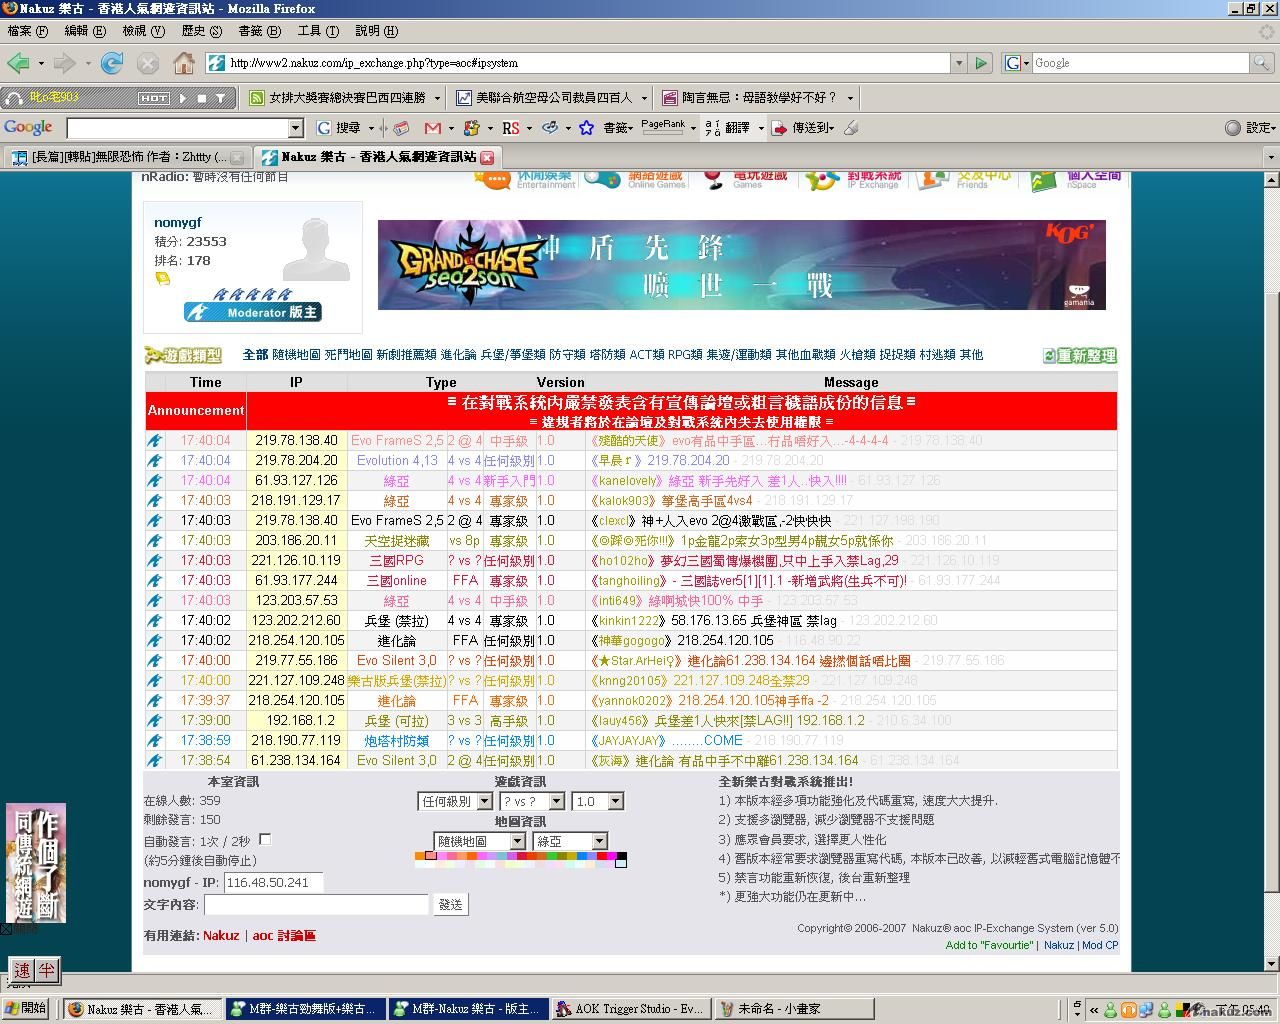The width and height of the screenshot is (1280, 1024).
Task: Click the PageRank indicator
Action: 663,127
